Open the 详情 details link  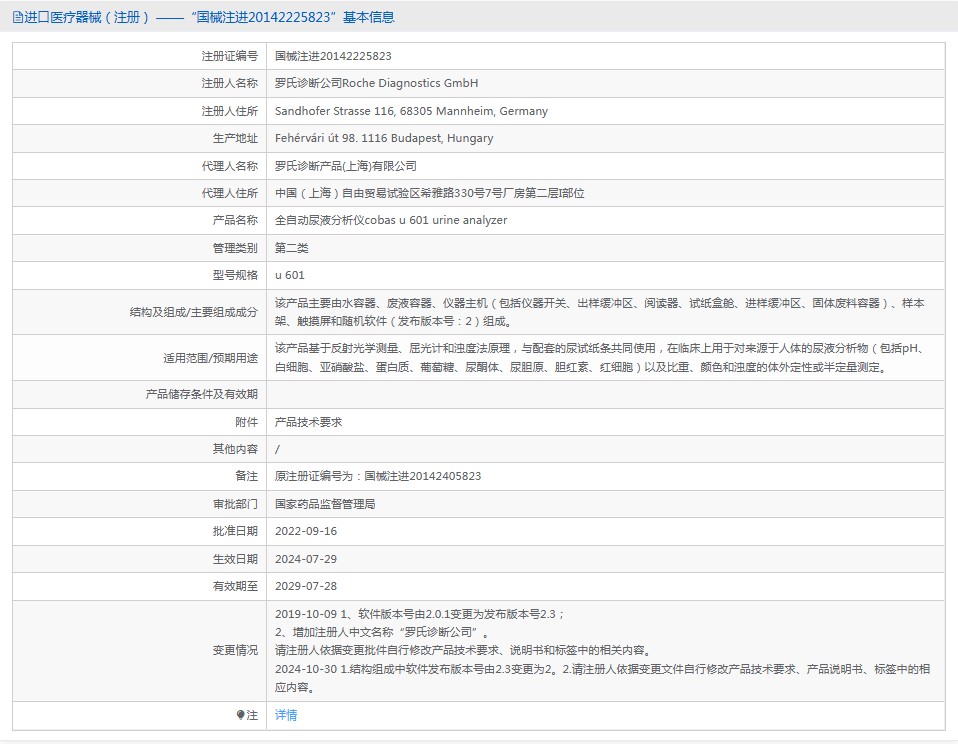click(x=286, y=715)
